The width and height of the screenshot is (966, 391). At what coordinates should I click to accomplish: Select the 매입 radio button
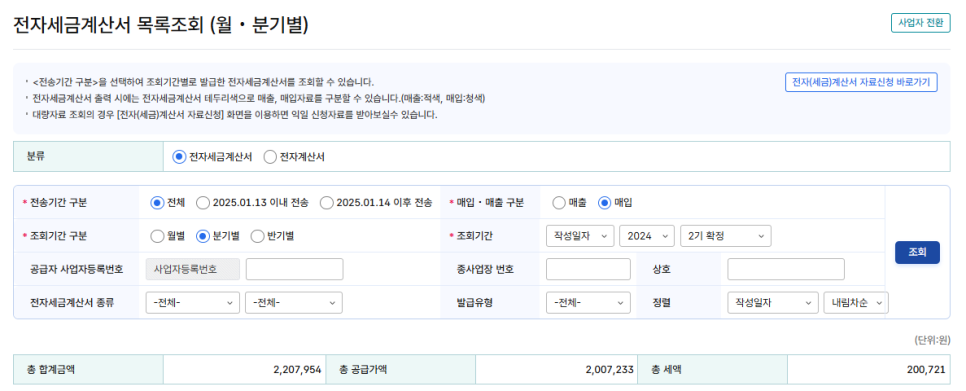(x=604, y=203)
